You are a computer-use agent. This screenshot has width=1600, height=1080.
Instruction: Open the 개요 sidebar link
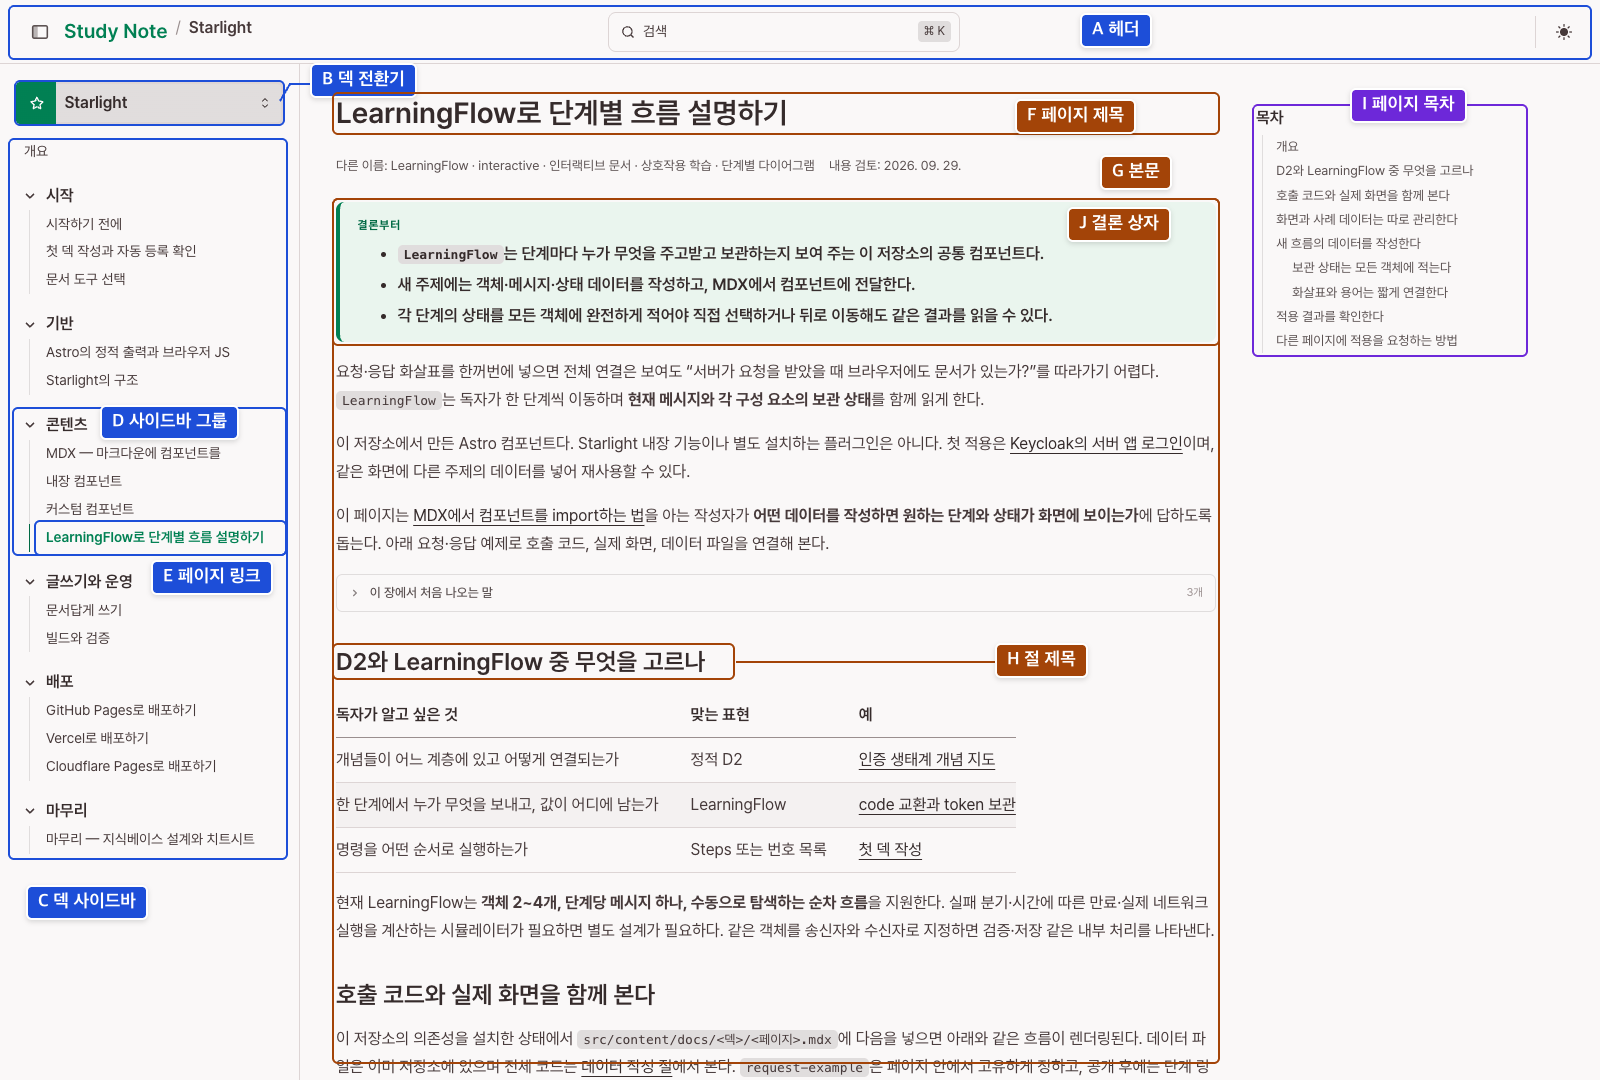(36, 151)
